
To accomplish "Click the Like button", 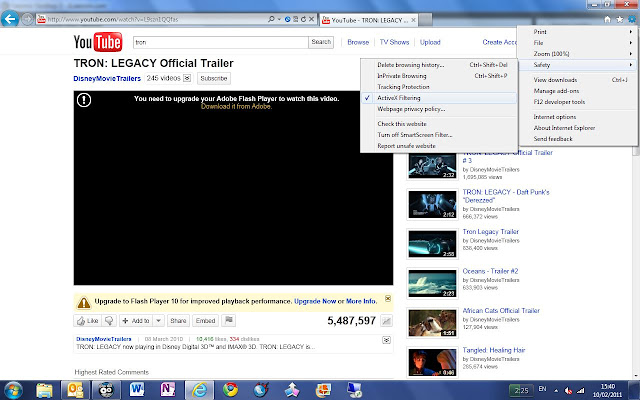I will [87, 320].
